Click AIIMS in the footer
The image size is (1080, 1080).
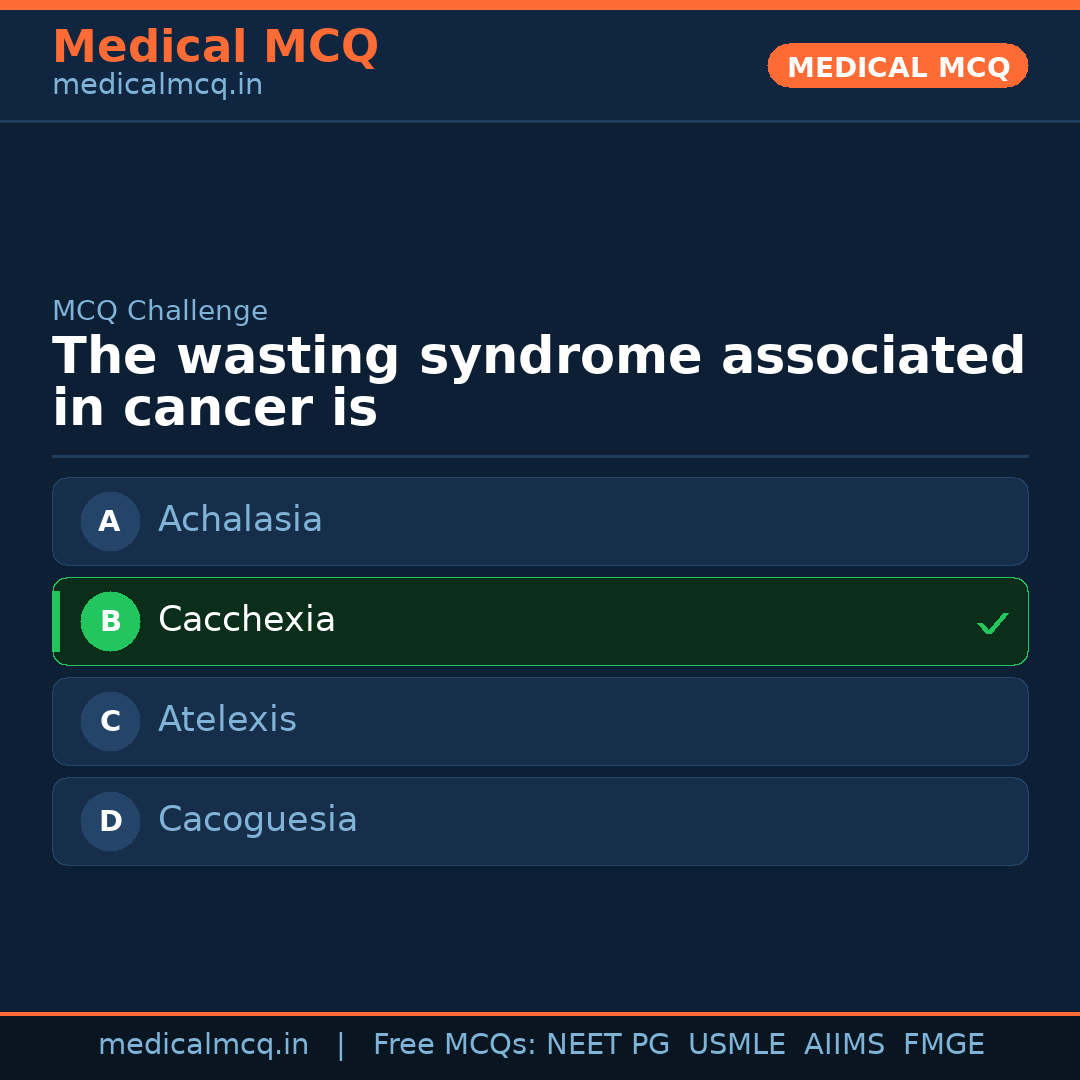(x=844, y=1045)
